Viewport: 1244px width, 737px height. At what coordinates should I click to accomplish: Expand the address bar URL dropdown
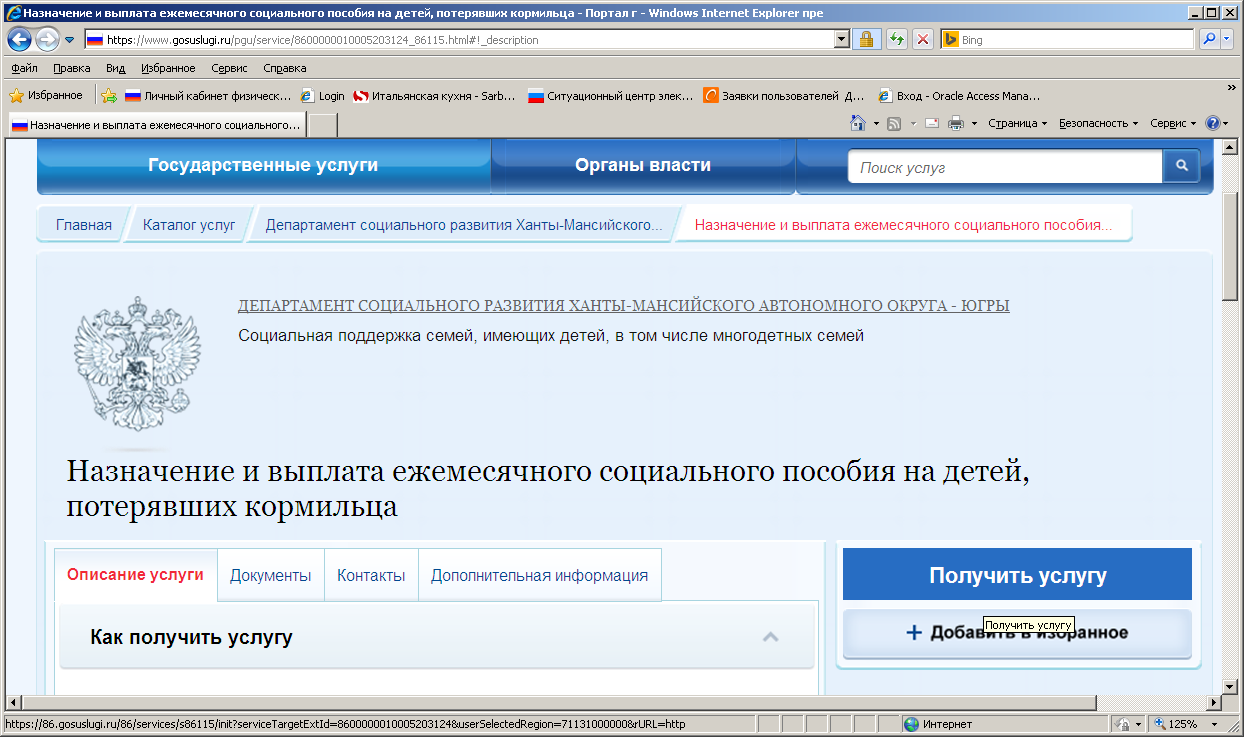[842, 40]
